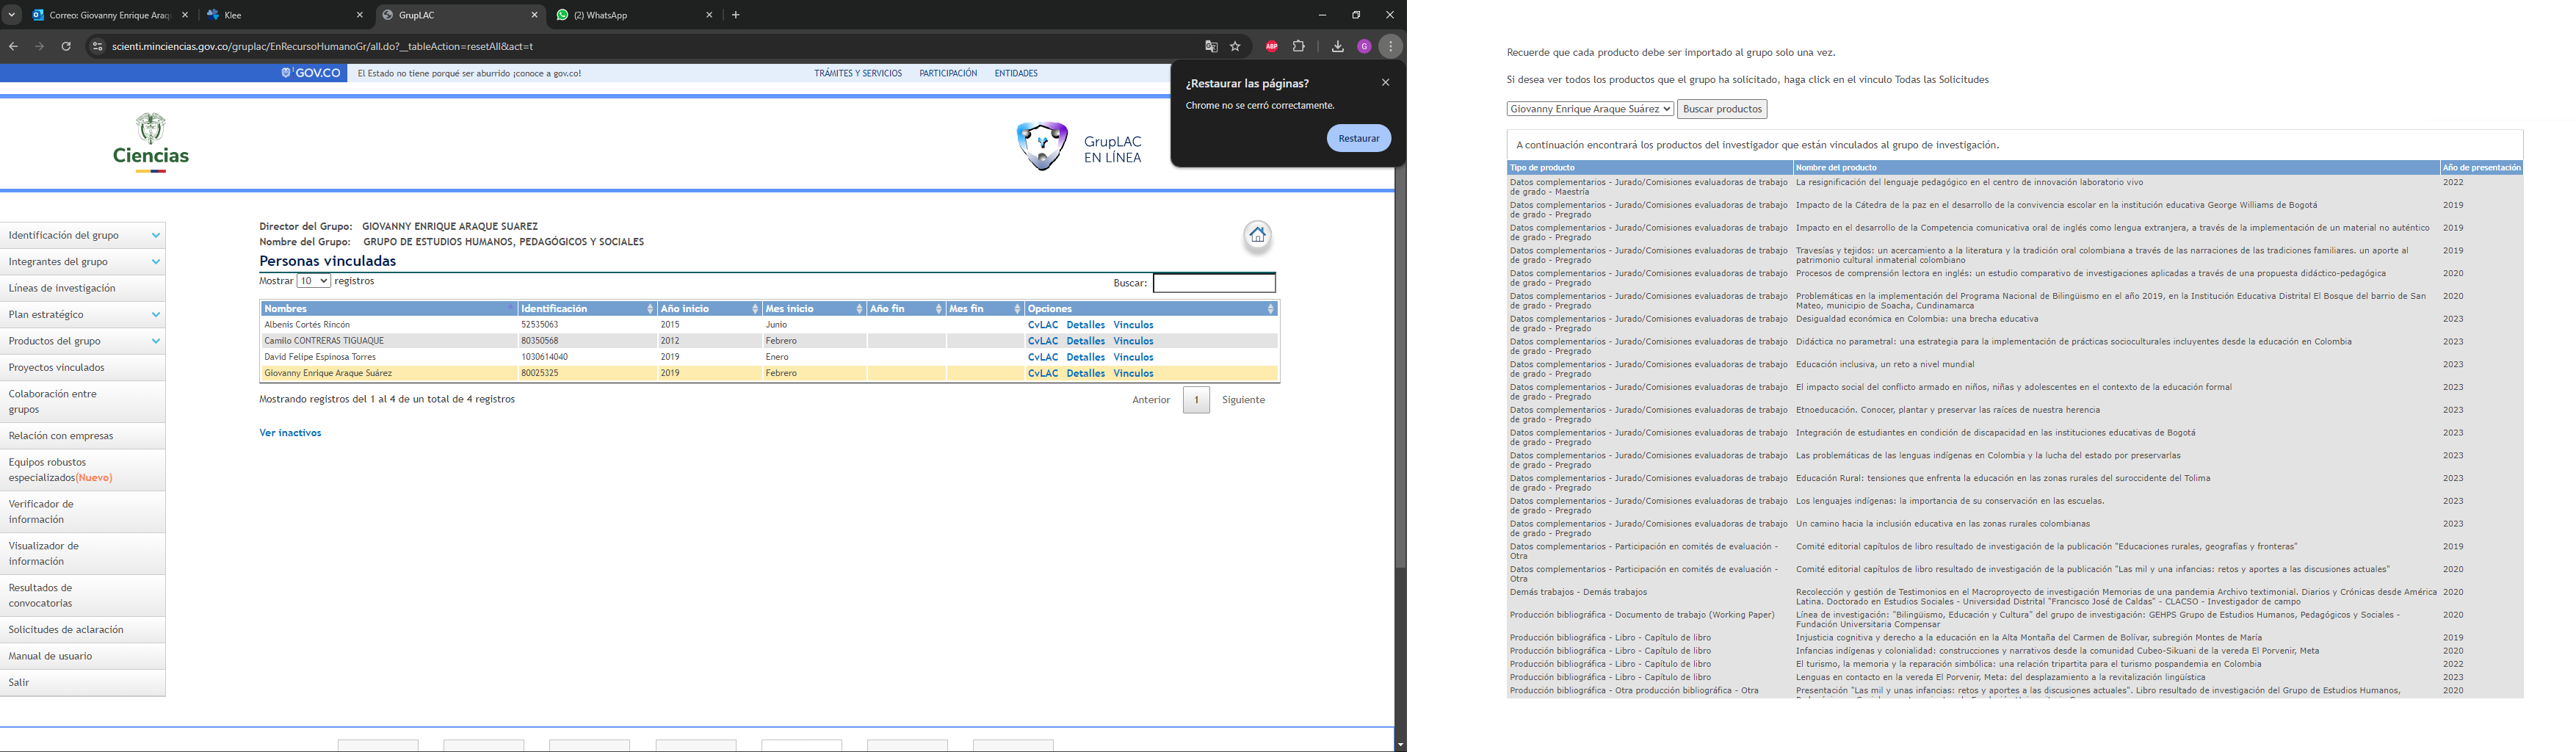Click the home icon on GrupLAC page
Image resolution: width=2576 pixels, height=752 pixels.
(x=1257, y=235)
